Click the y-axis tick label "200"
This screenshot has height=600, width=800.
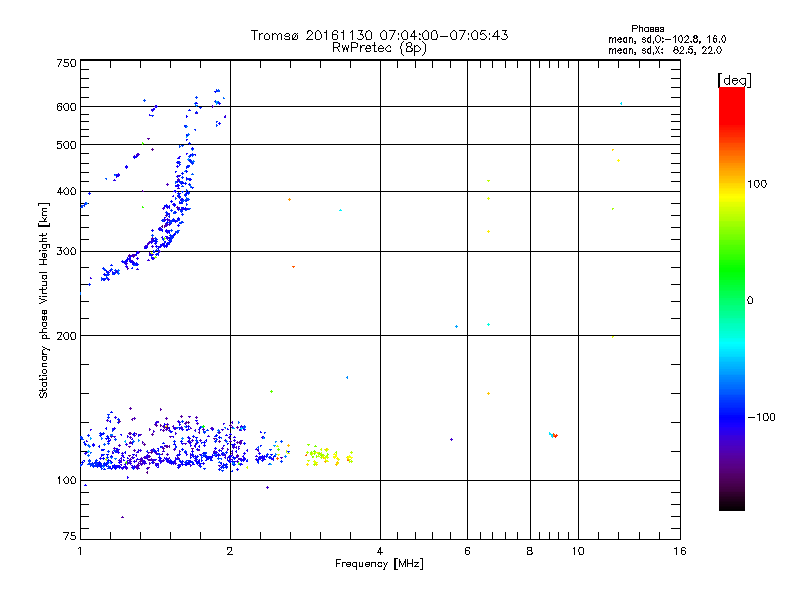click(66, 336)
